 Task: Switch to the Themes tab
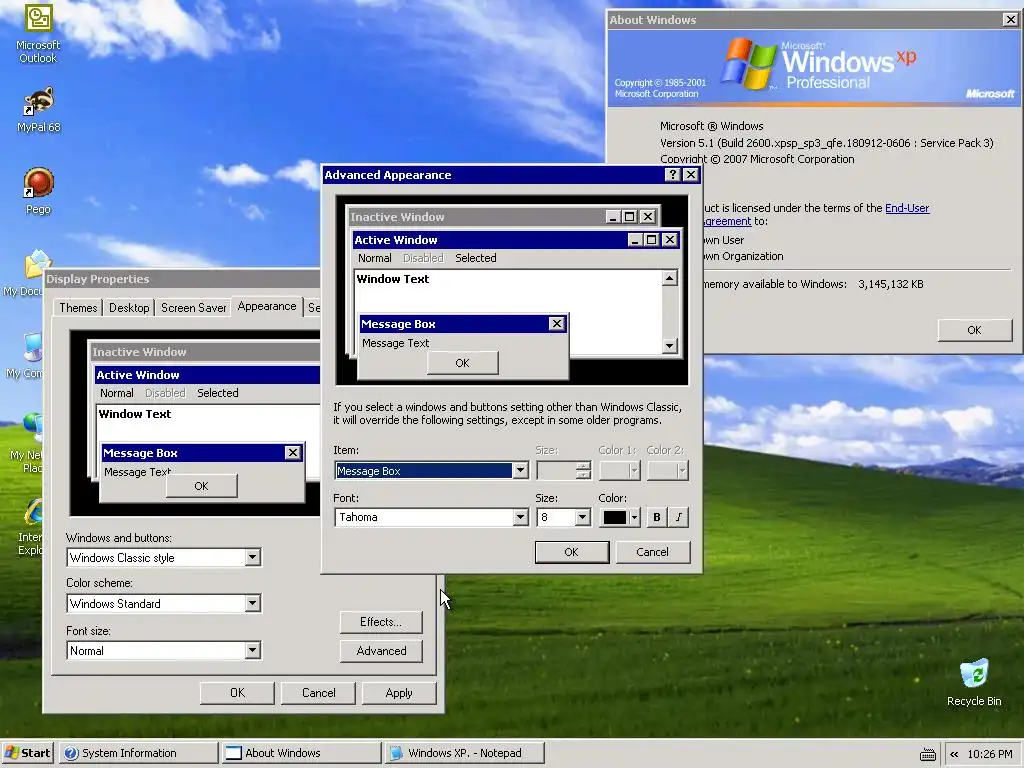click(78, 308)
